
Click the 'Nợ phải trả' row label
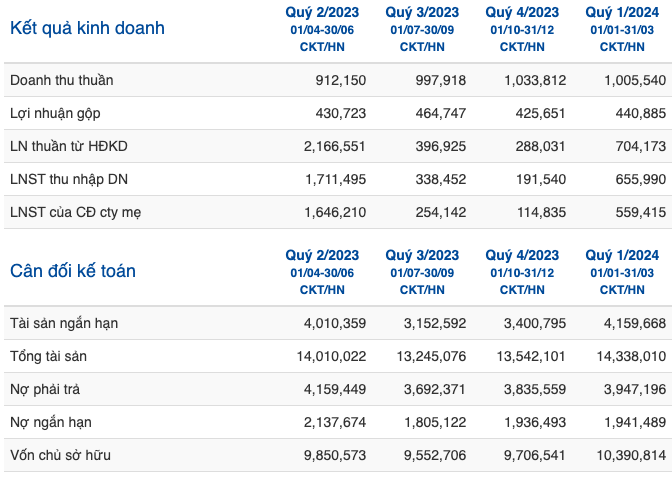[45, 389]
